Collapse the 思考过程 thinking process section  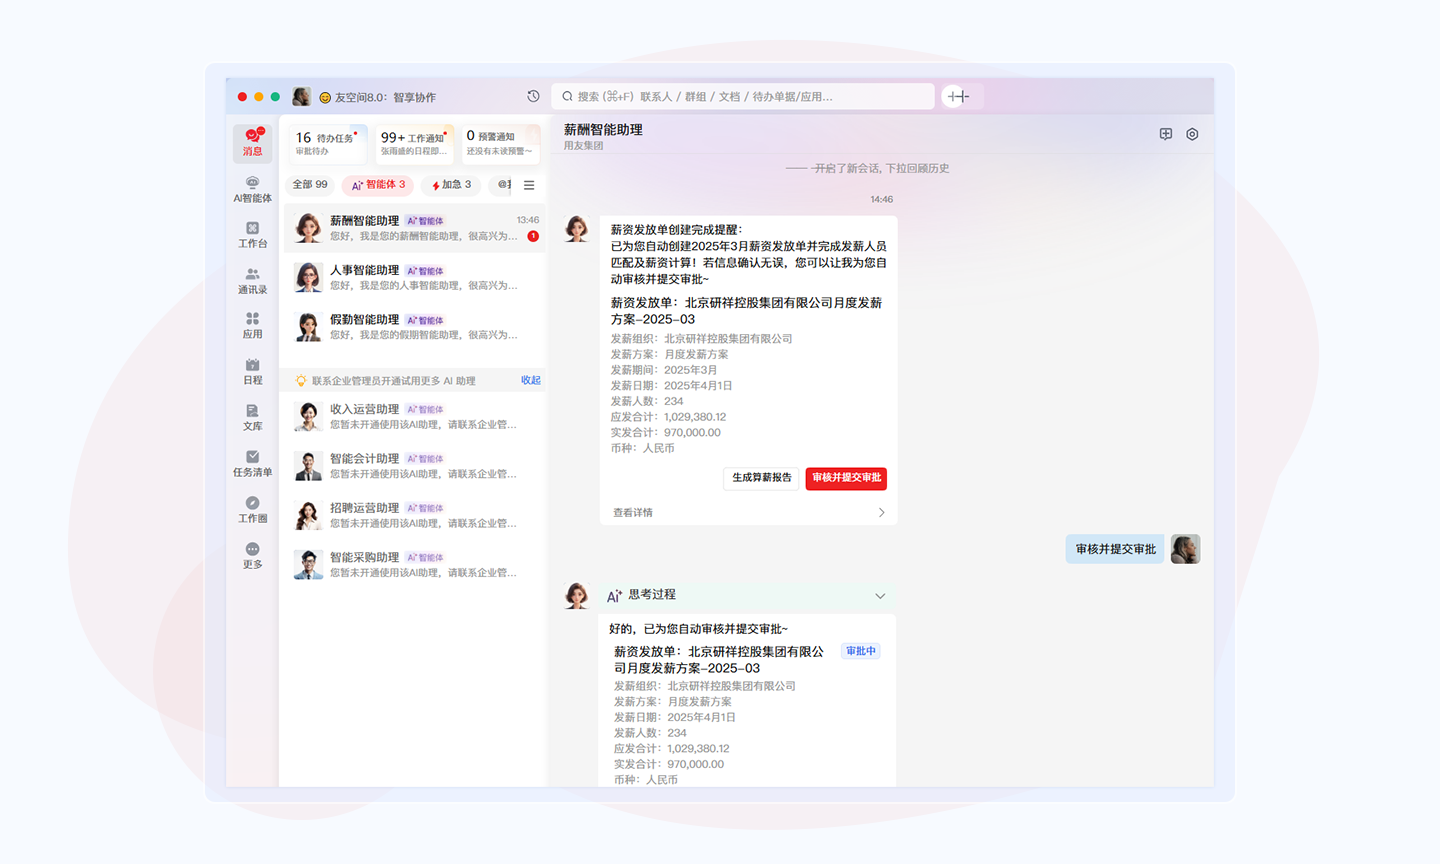click(x=880, y=596)
